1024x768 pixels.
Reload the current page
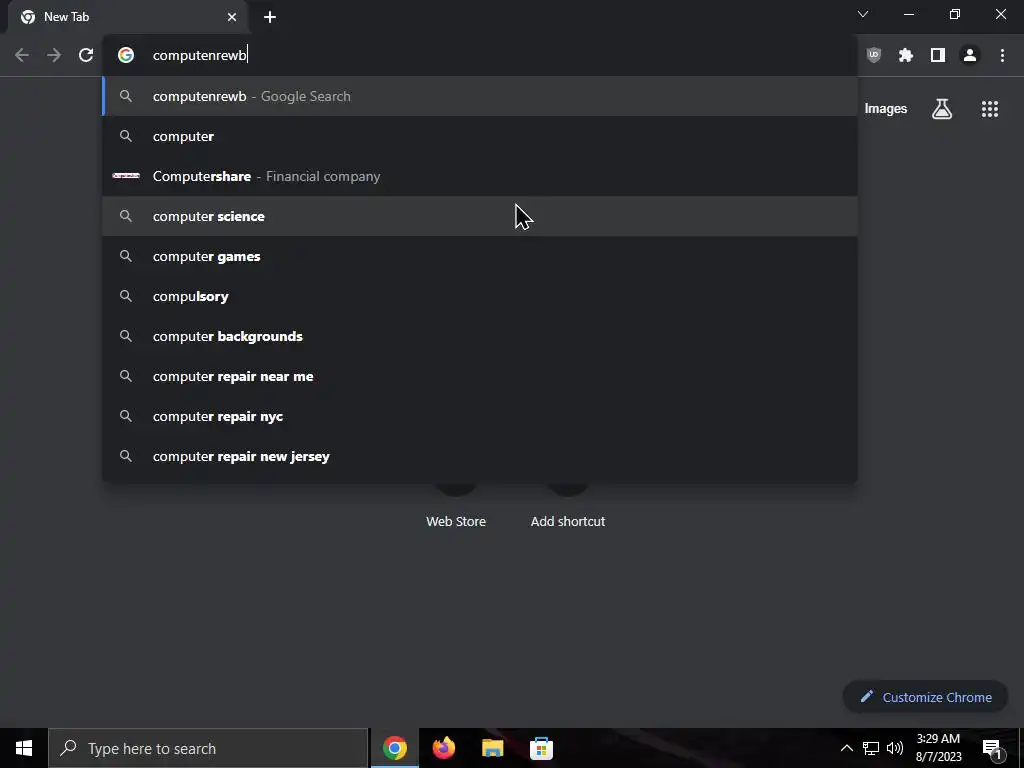(x=86, y=56)
